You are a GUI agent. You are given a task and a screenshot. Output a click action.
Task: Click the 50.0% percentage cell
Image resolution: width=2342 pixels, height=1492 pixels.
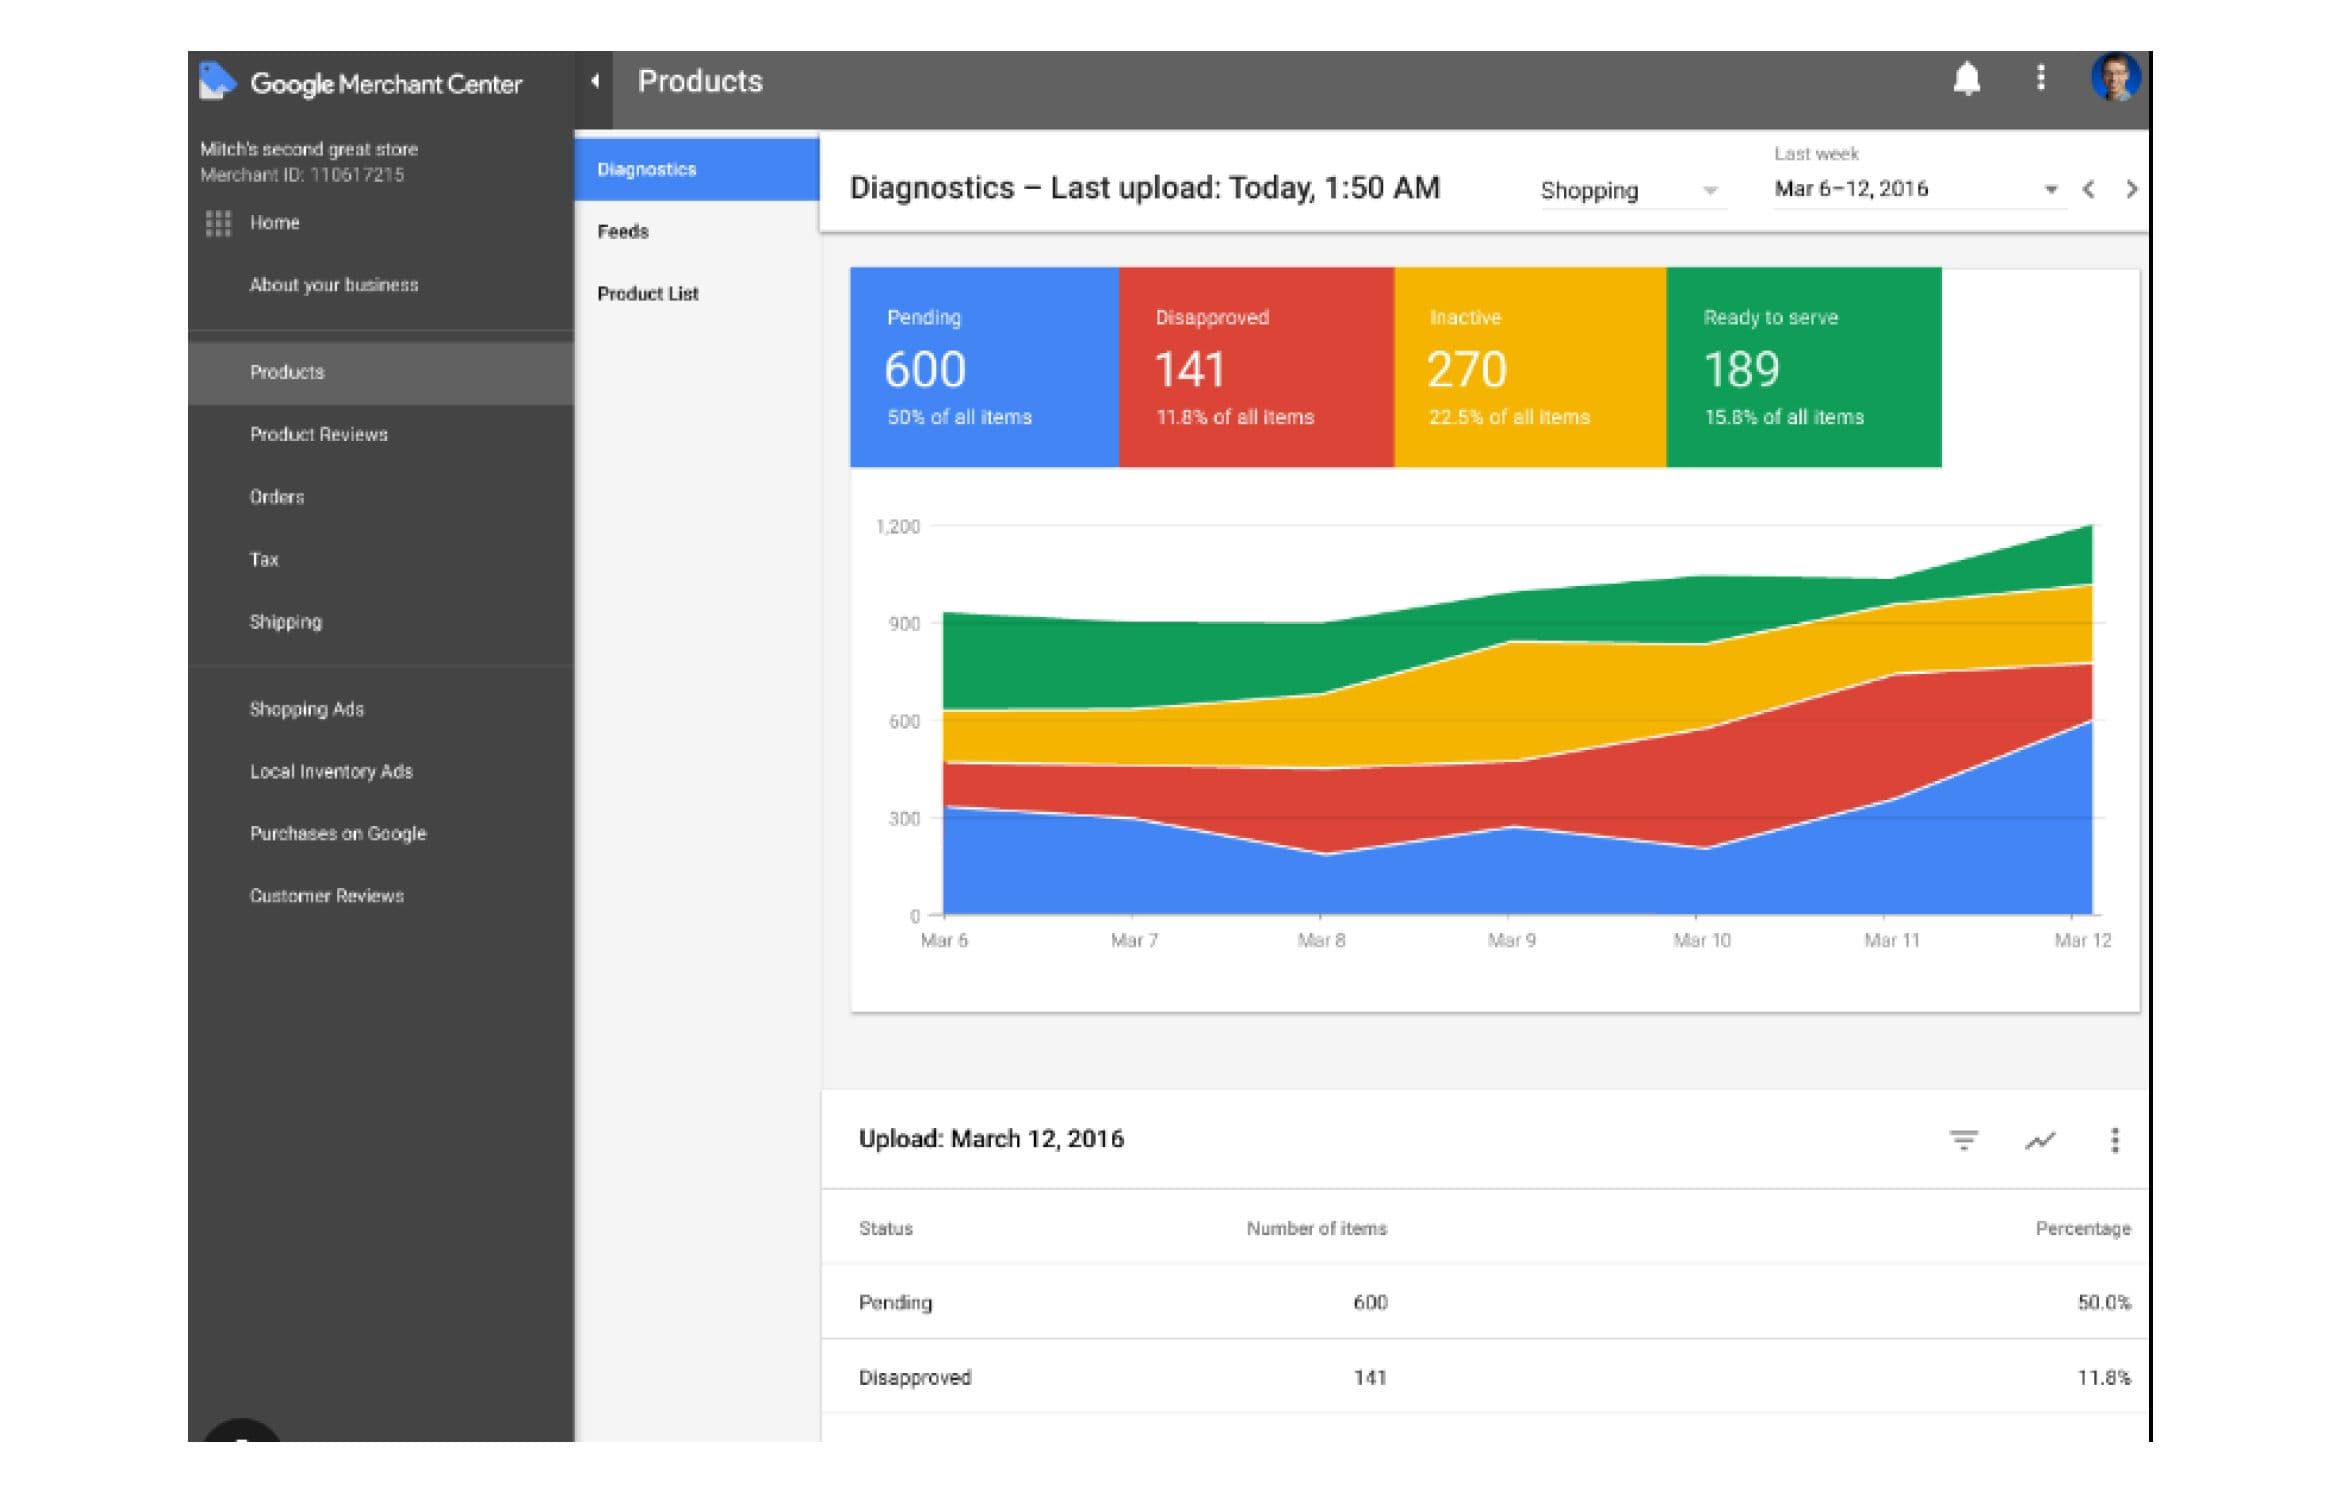(x=2104, y=1302)
